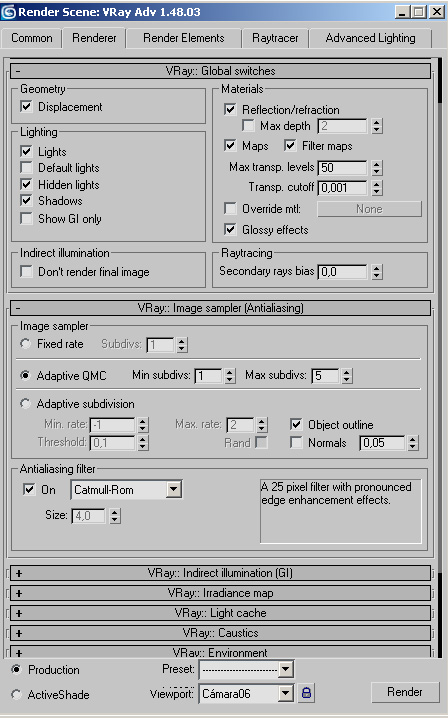The image size is (448, 718).
Task: Open the Common tab
Action: [32, 38]
